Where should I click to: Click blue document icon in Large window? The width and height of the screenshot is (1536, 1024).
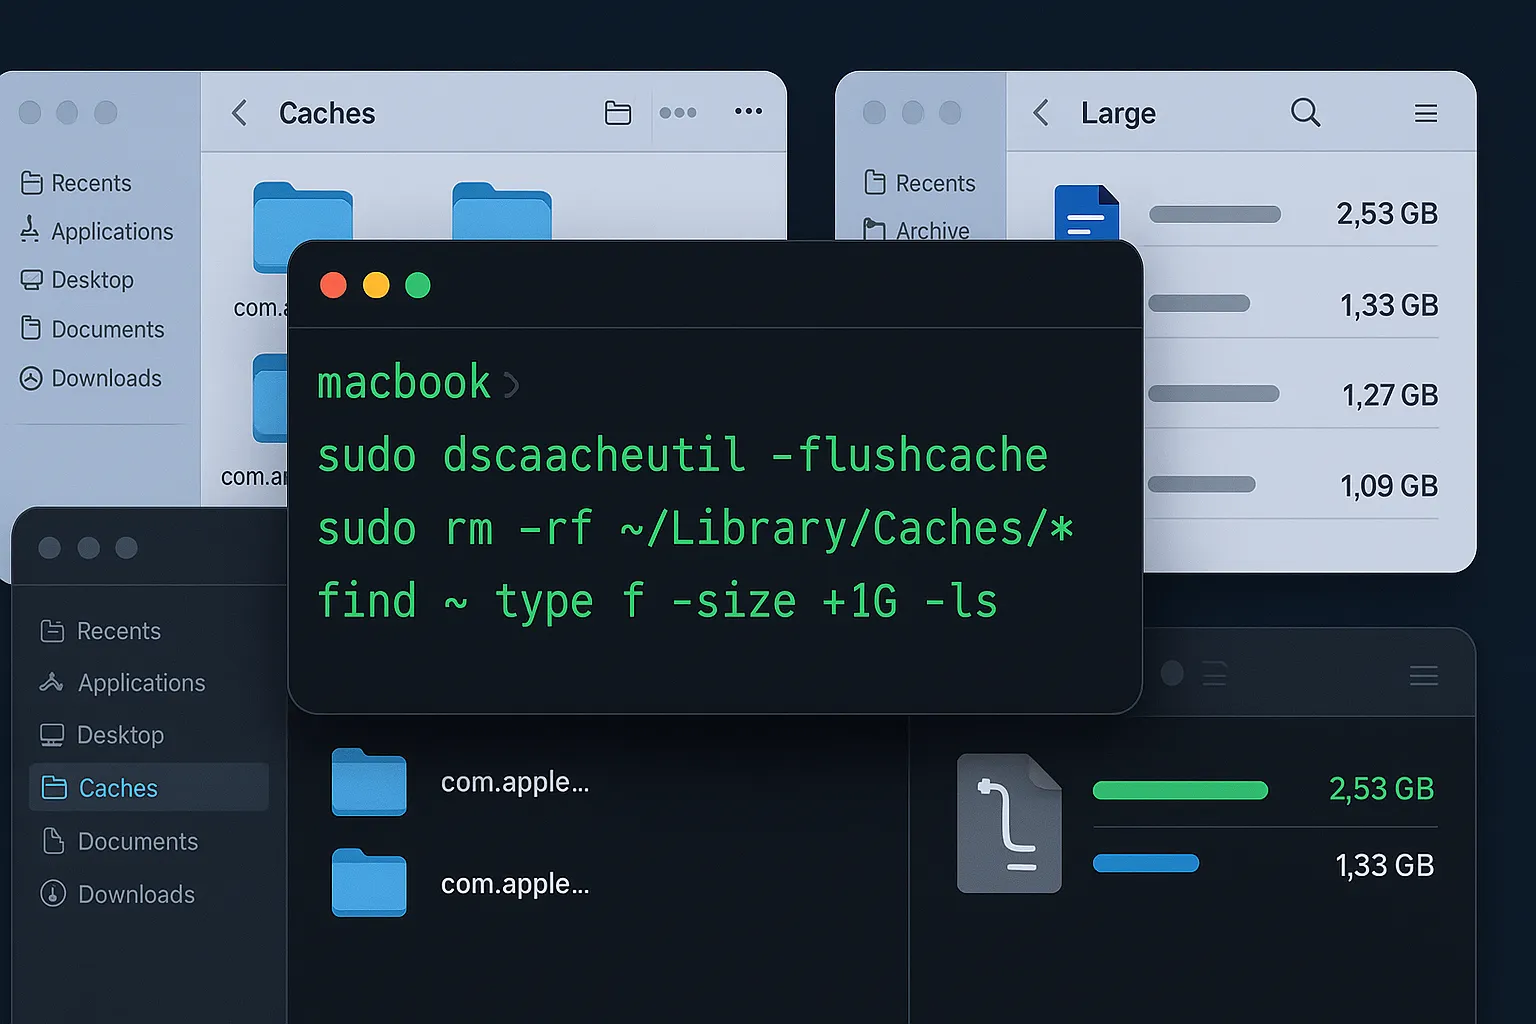click(1086, 213)
